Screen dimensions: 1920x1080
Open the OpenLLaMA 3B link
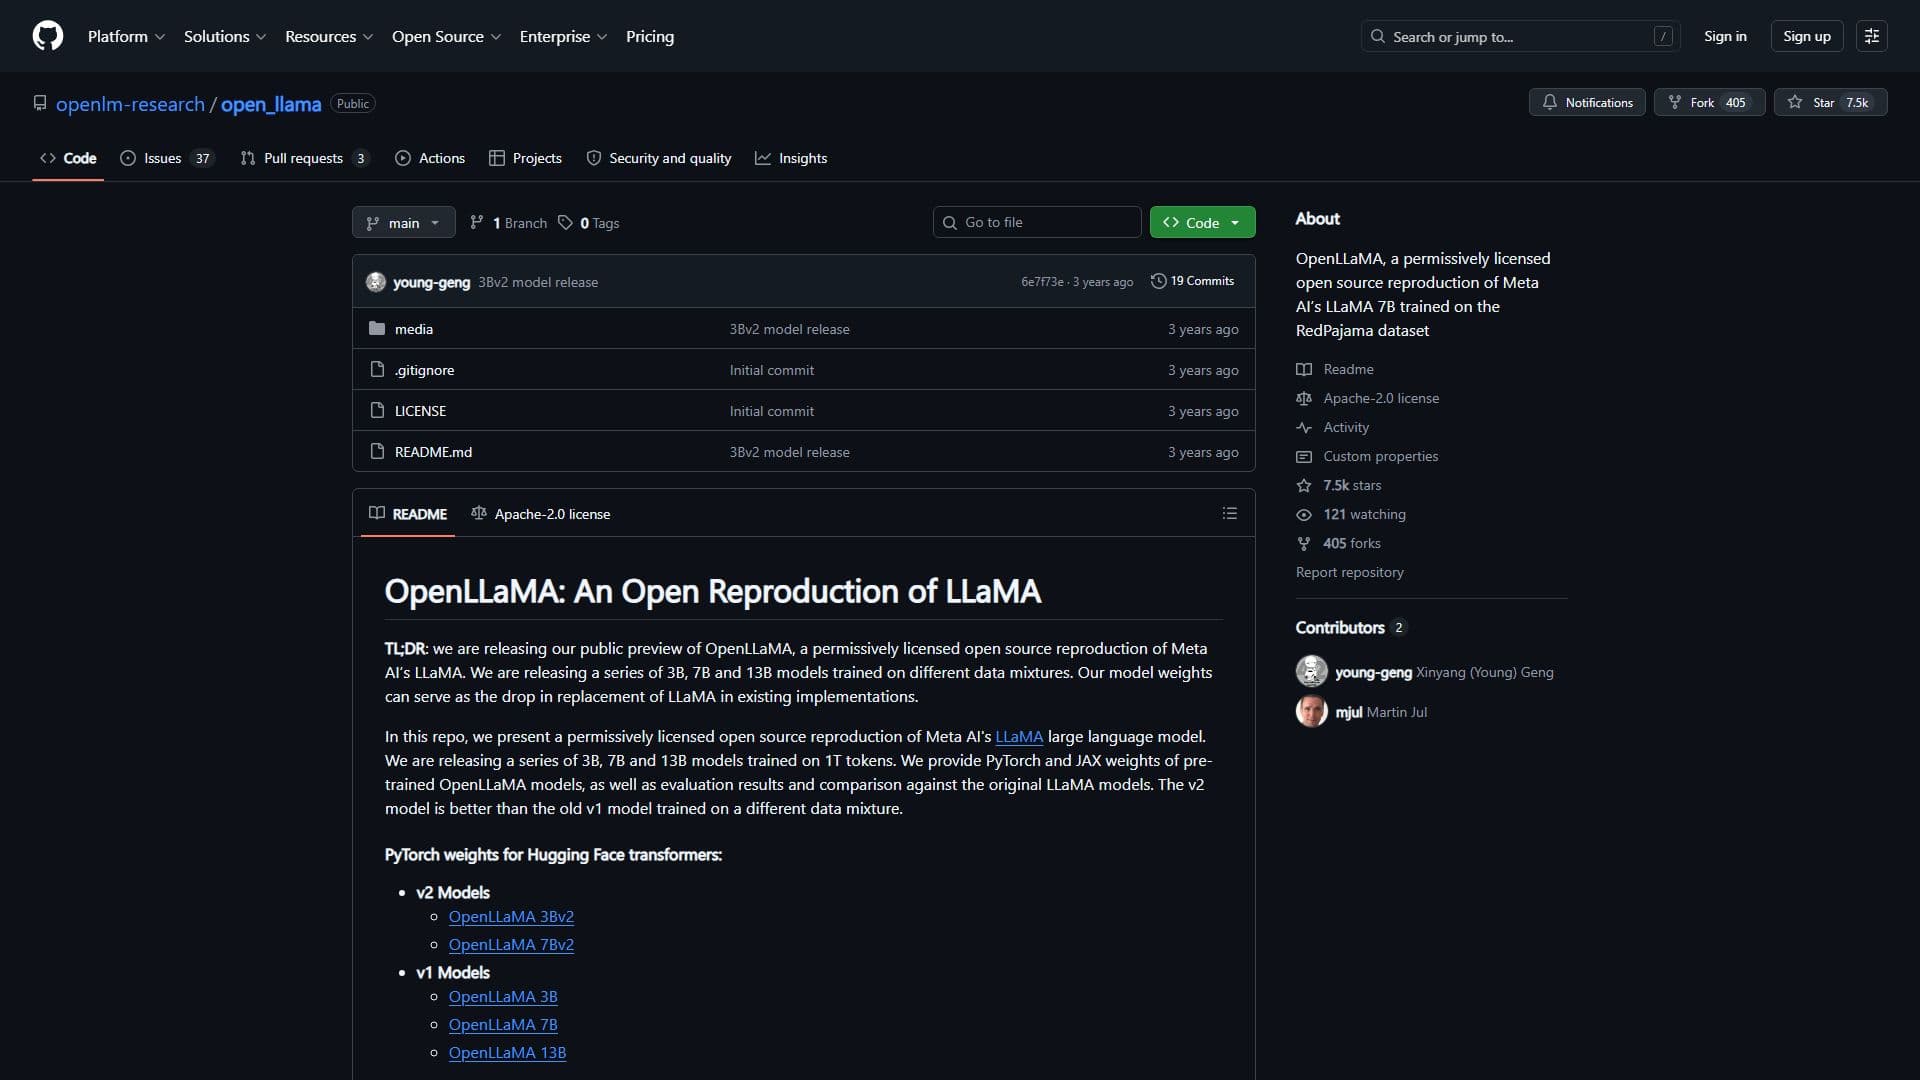coord(503,997)
